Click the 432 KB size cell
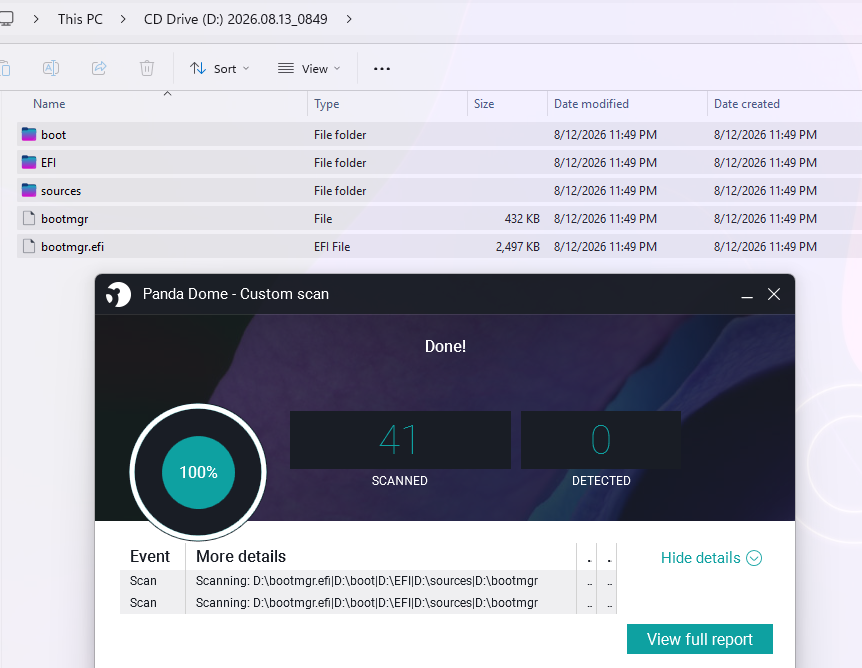 [x=522, y=219]
